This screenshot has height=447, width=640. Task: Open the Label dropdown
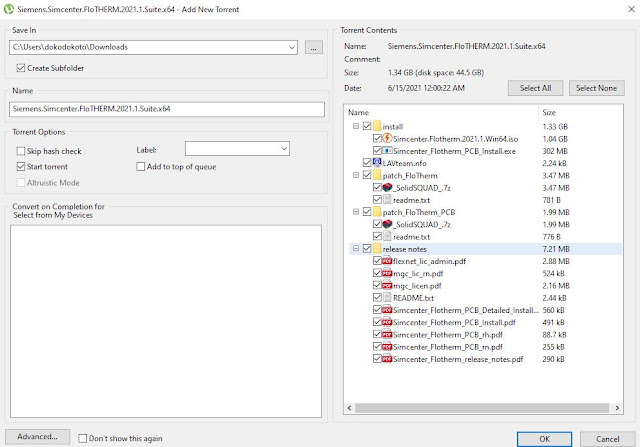coord(284,149)
